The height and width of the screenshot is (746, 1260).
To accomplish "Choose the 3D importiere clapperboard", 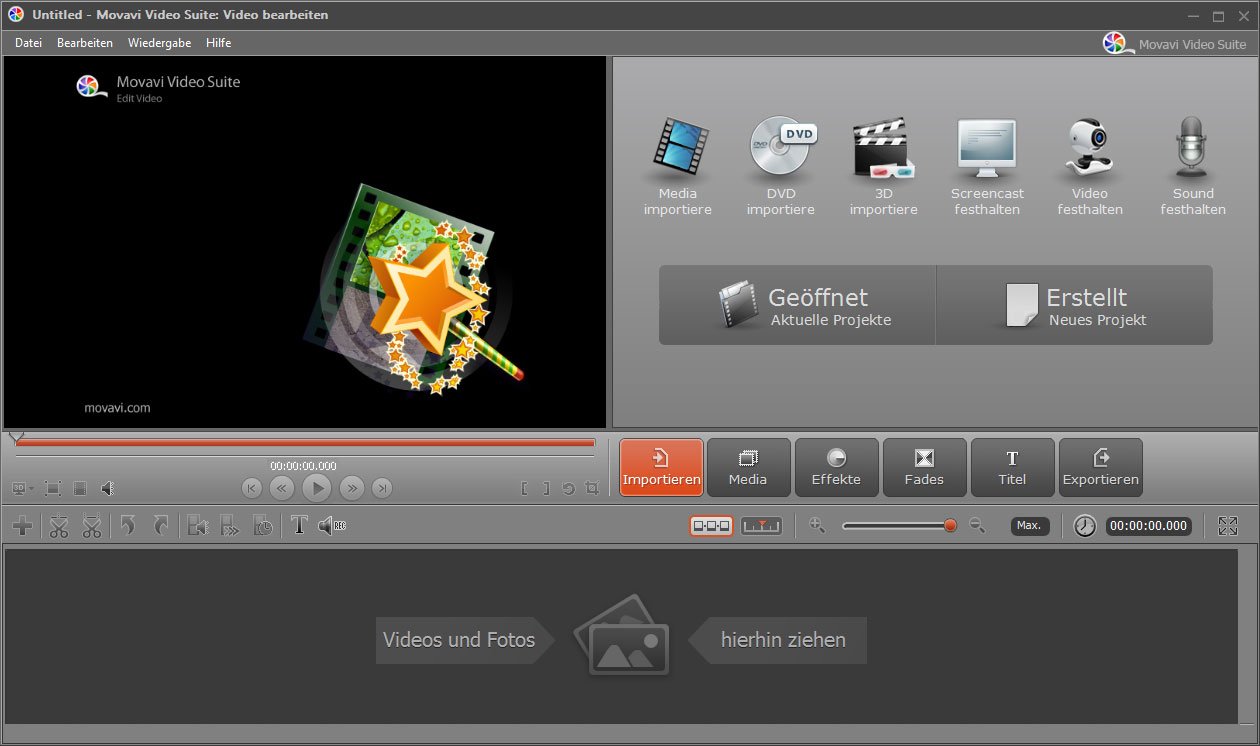I will pyautogui.click(x=884, y=149).
